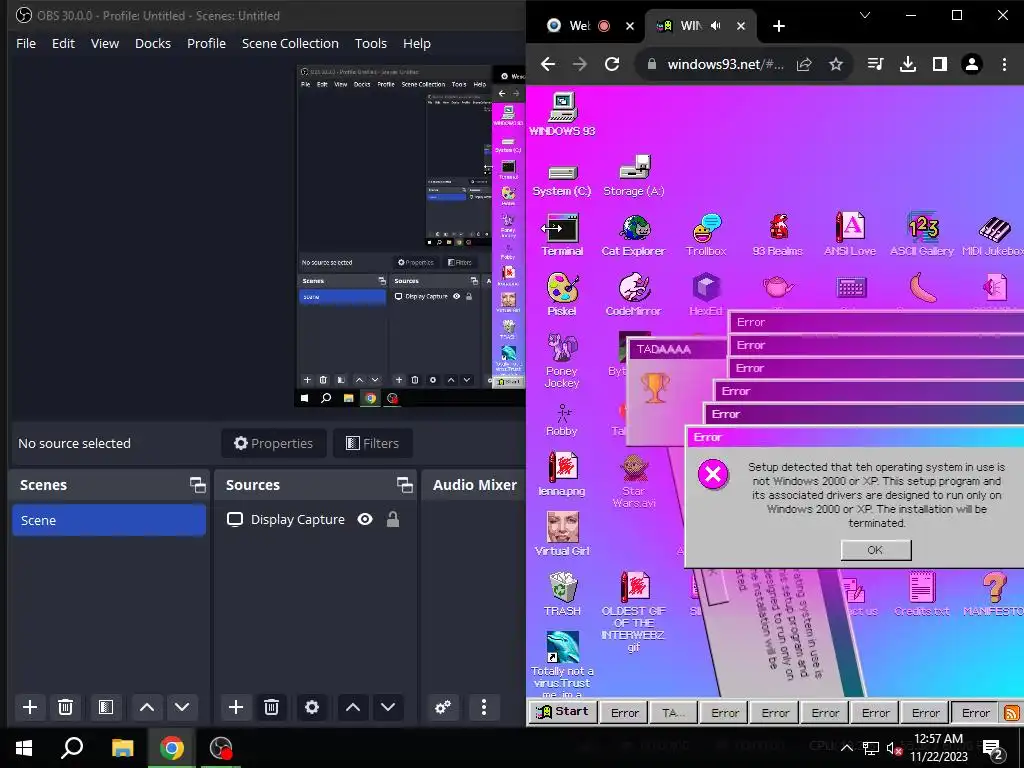Click the windows93.net address bar
Screen dimensions: 1024x768
tap(725, 64)
